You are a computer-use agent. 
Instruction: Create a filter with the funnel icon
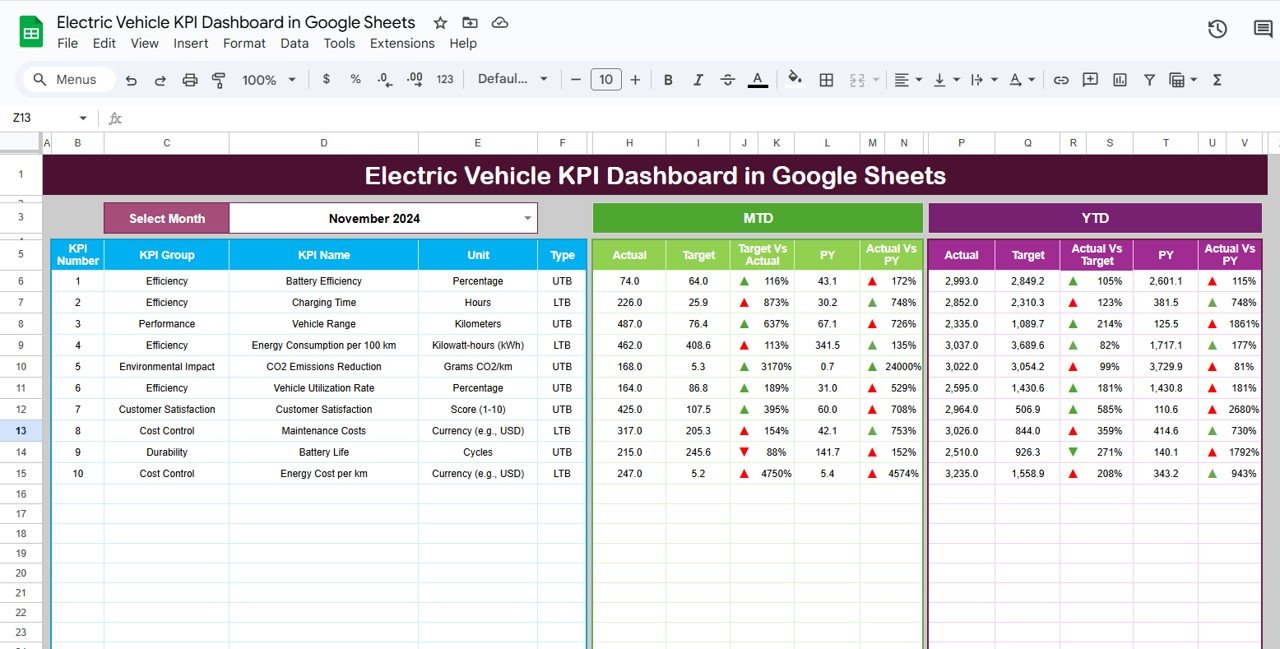pyautogui.click(x=1149, y=79)
